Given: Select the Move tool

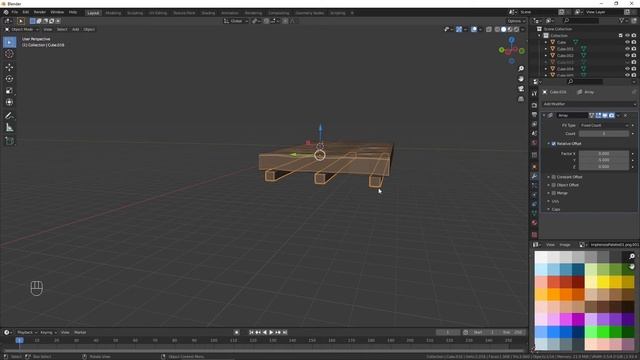Looking at the screenshot, I should (9, 67).
